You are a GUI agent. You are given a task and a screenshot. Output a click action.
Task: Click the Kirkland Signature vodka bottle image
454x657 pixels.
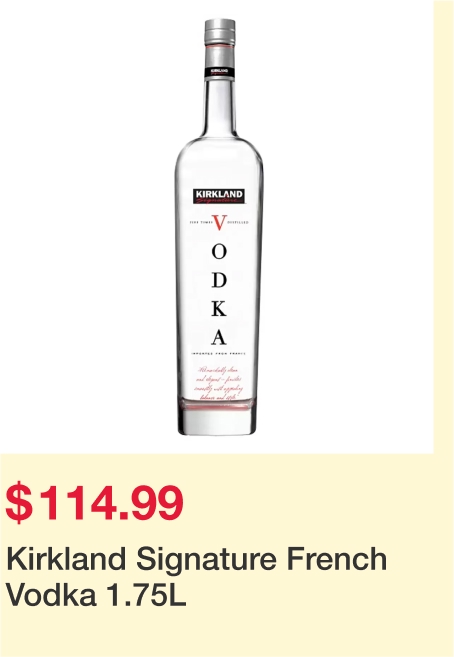(x=219, y=227)
